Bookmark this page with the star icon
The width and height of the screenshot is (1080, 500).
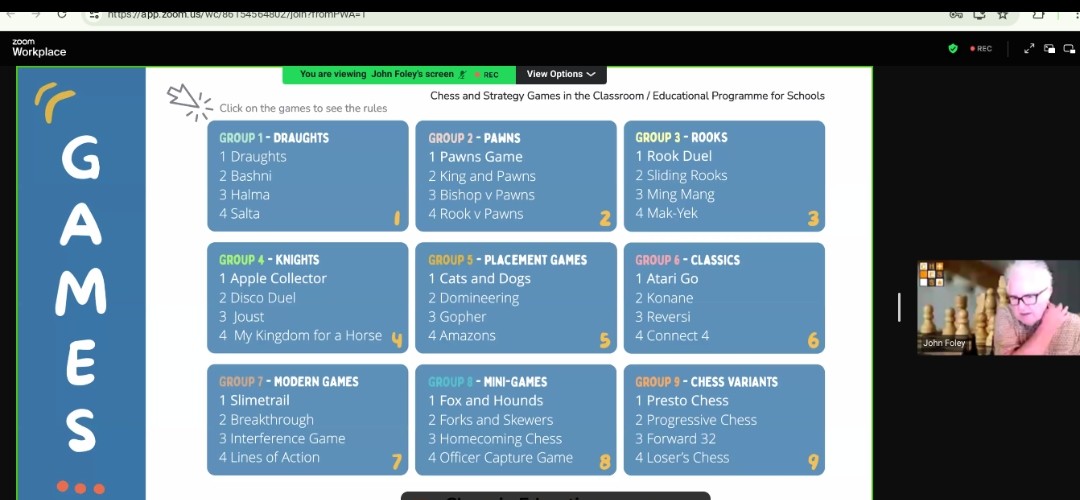tap(1002, 14)
